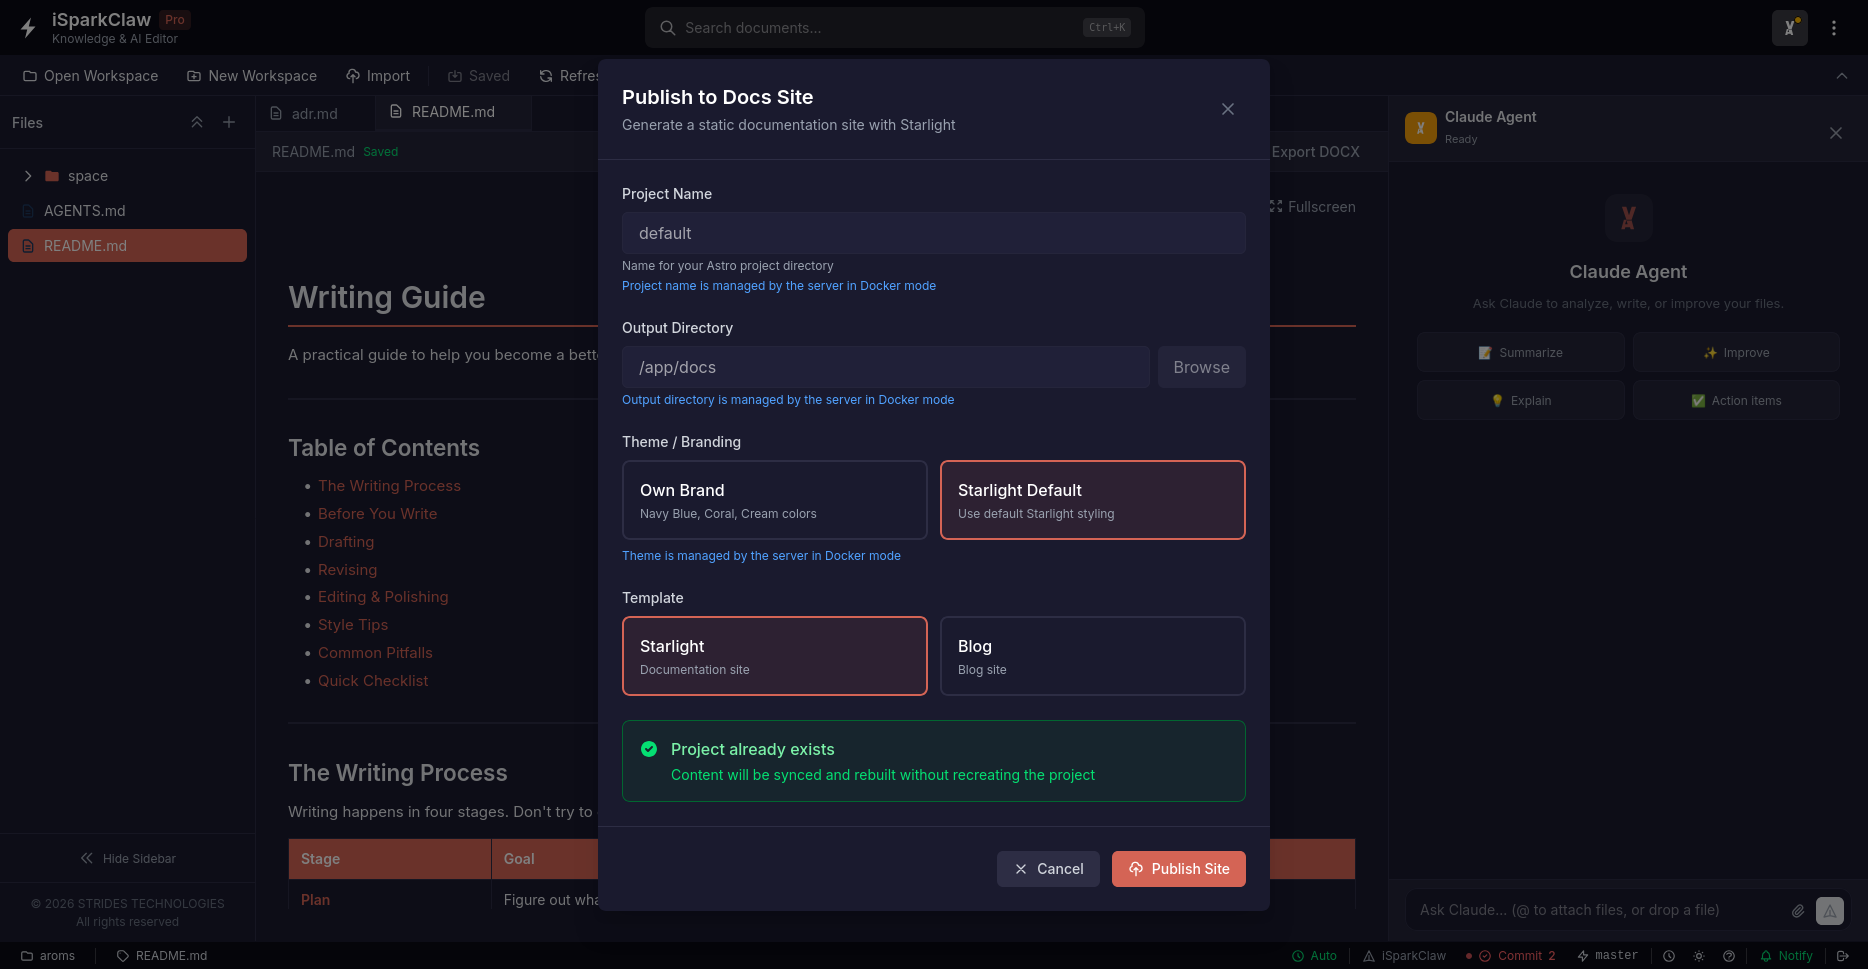Click logout icon in status bar
The height and width of the screenshot is (969, 1868).
pos(1843,956)
